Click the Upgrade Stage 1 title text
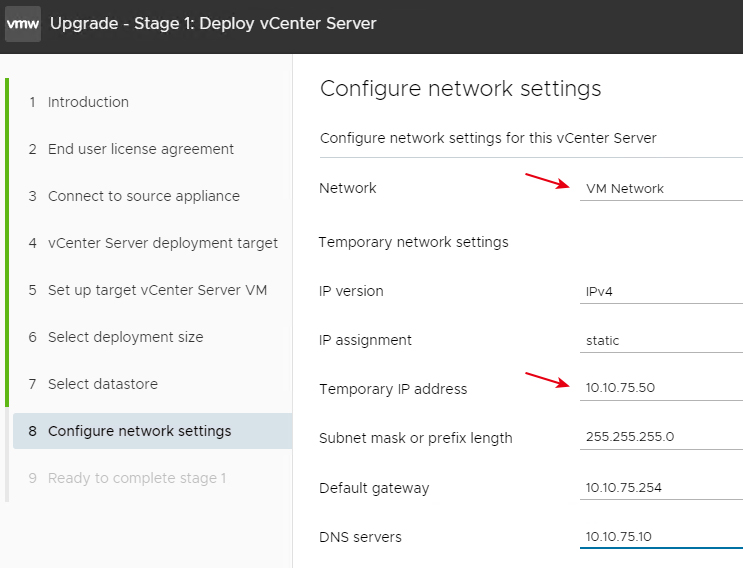 (x=213, y=23)
